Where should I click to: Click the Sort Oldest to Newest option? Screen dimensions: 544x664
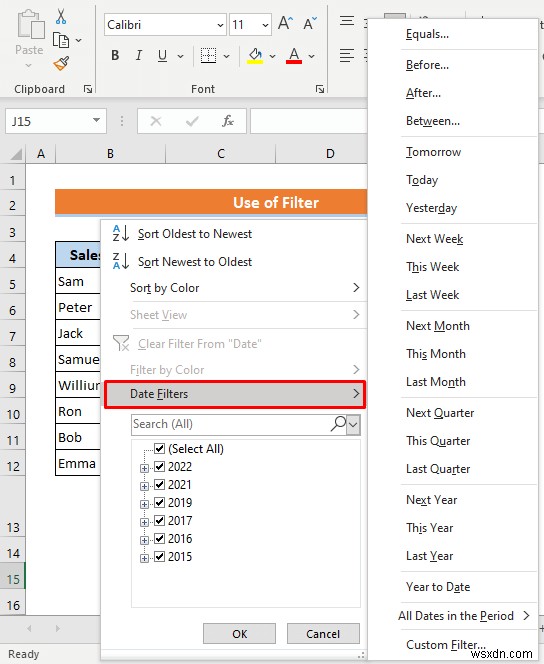click(195, 234)
